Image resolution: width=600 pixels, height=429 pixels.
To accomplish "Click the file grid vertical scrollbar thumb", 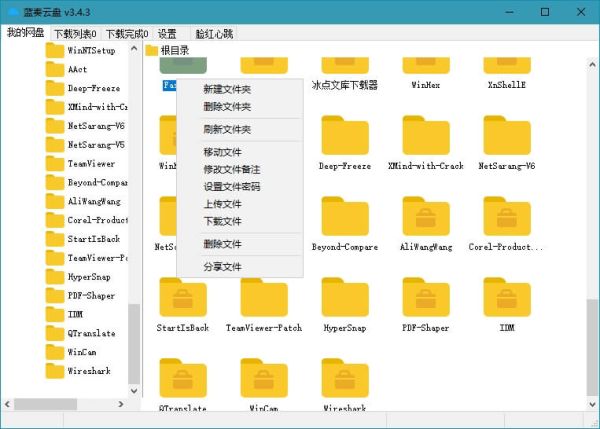I will [x=592, y=347].
